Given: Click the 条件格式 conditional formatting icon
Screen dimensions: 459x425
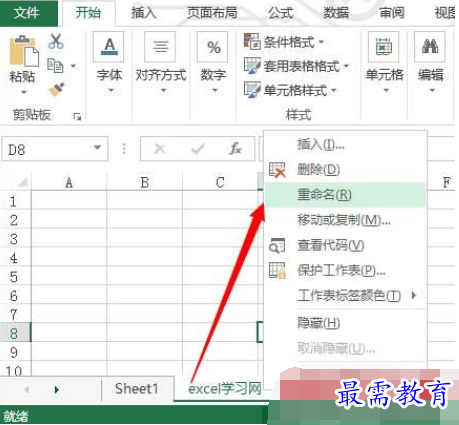Looking at the screenshot, I should click(252, 42).
